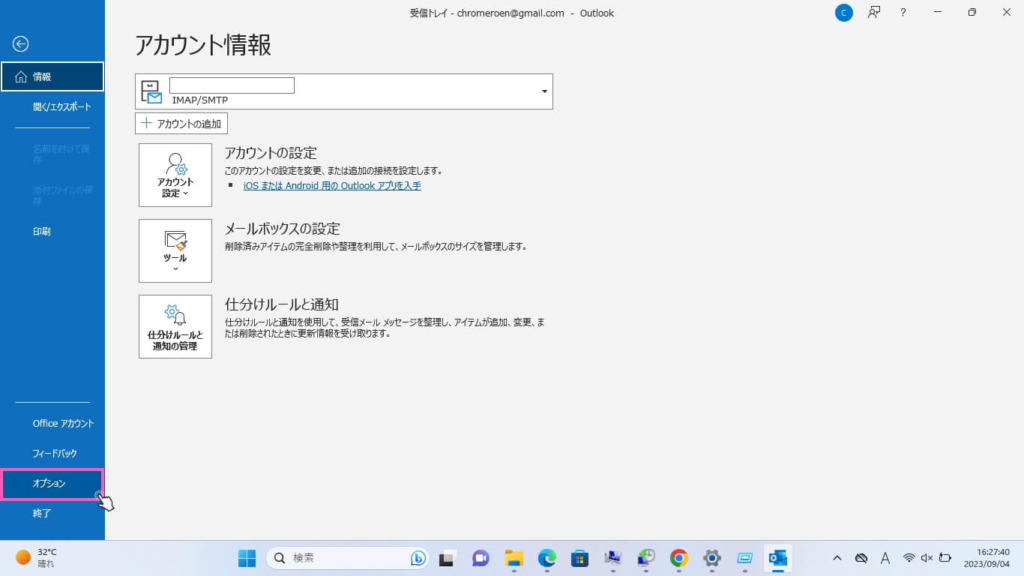The image size is (1024, 576).
Task: Open the Teams chat taskbar icon
Action: (481, 558)
